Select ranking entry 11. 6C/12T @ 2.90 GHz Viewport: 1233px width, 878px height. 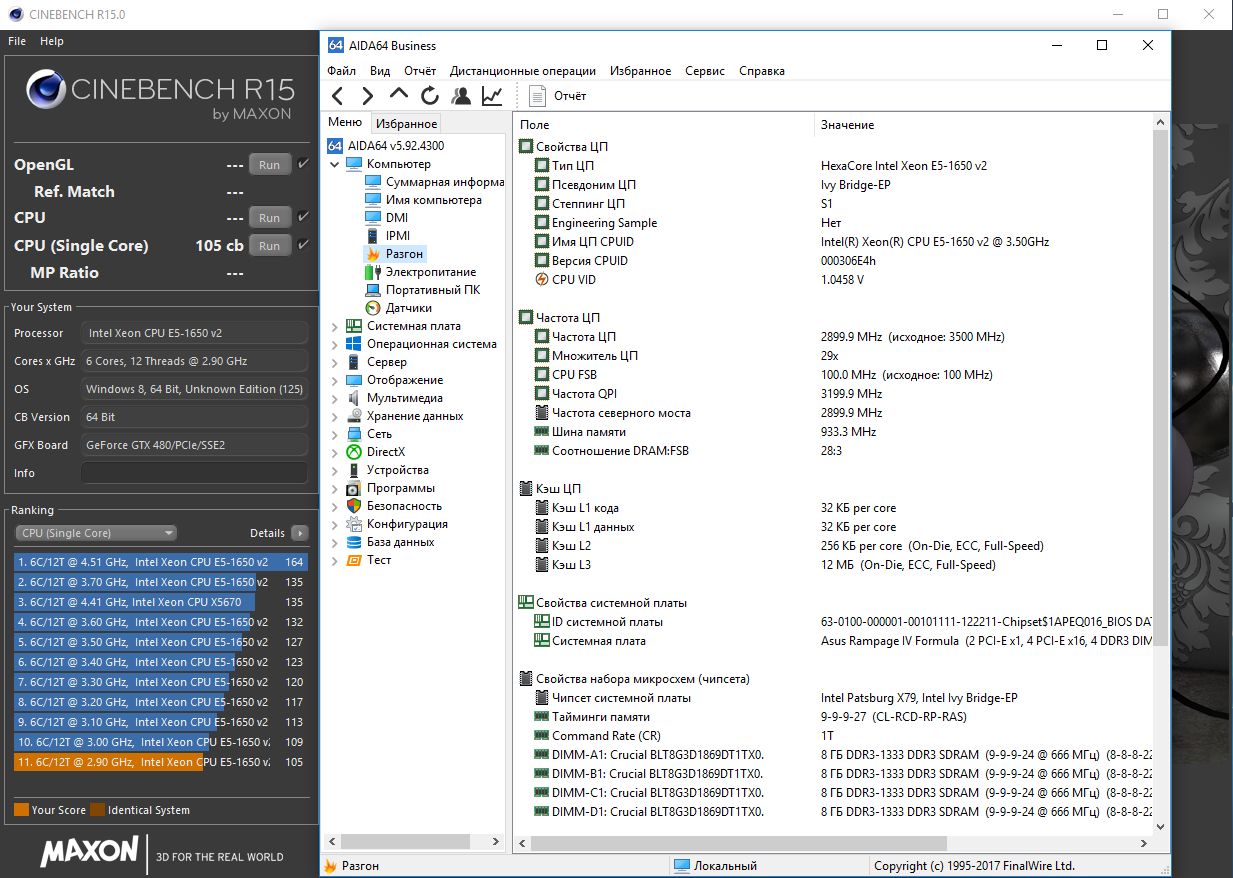pos(161,762)
